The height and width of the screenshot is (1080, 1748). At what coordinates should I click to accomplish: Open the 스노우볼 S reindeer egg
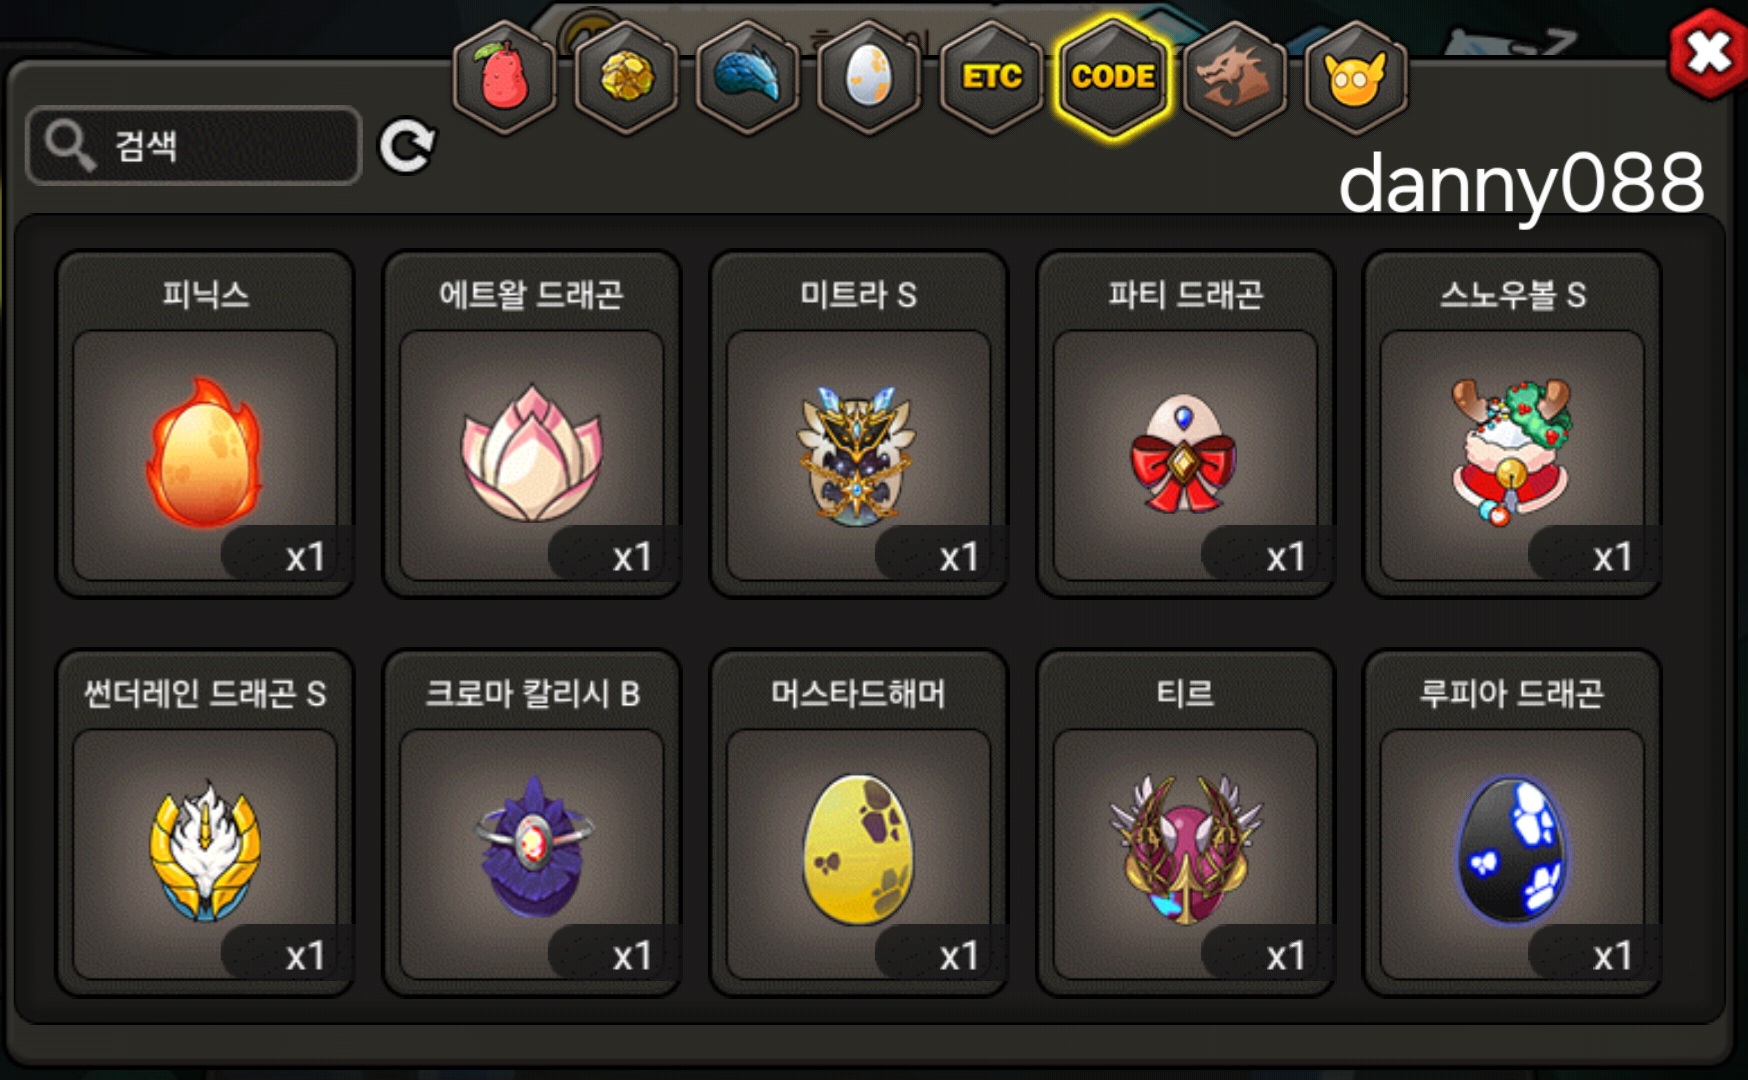(1513, 424)
